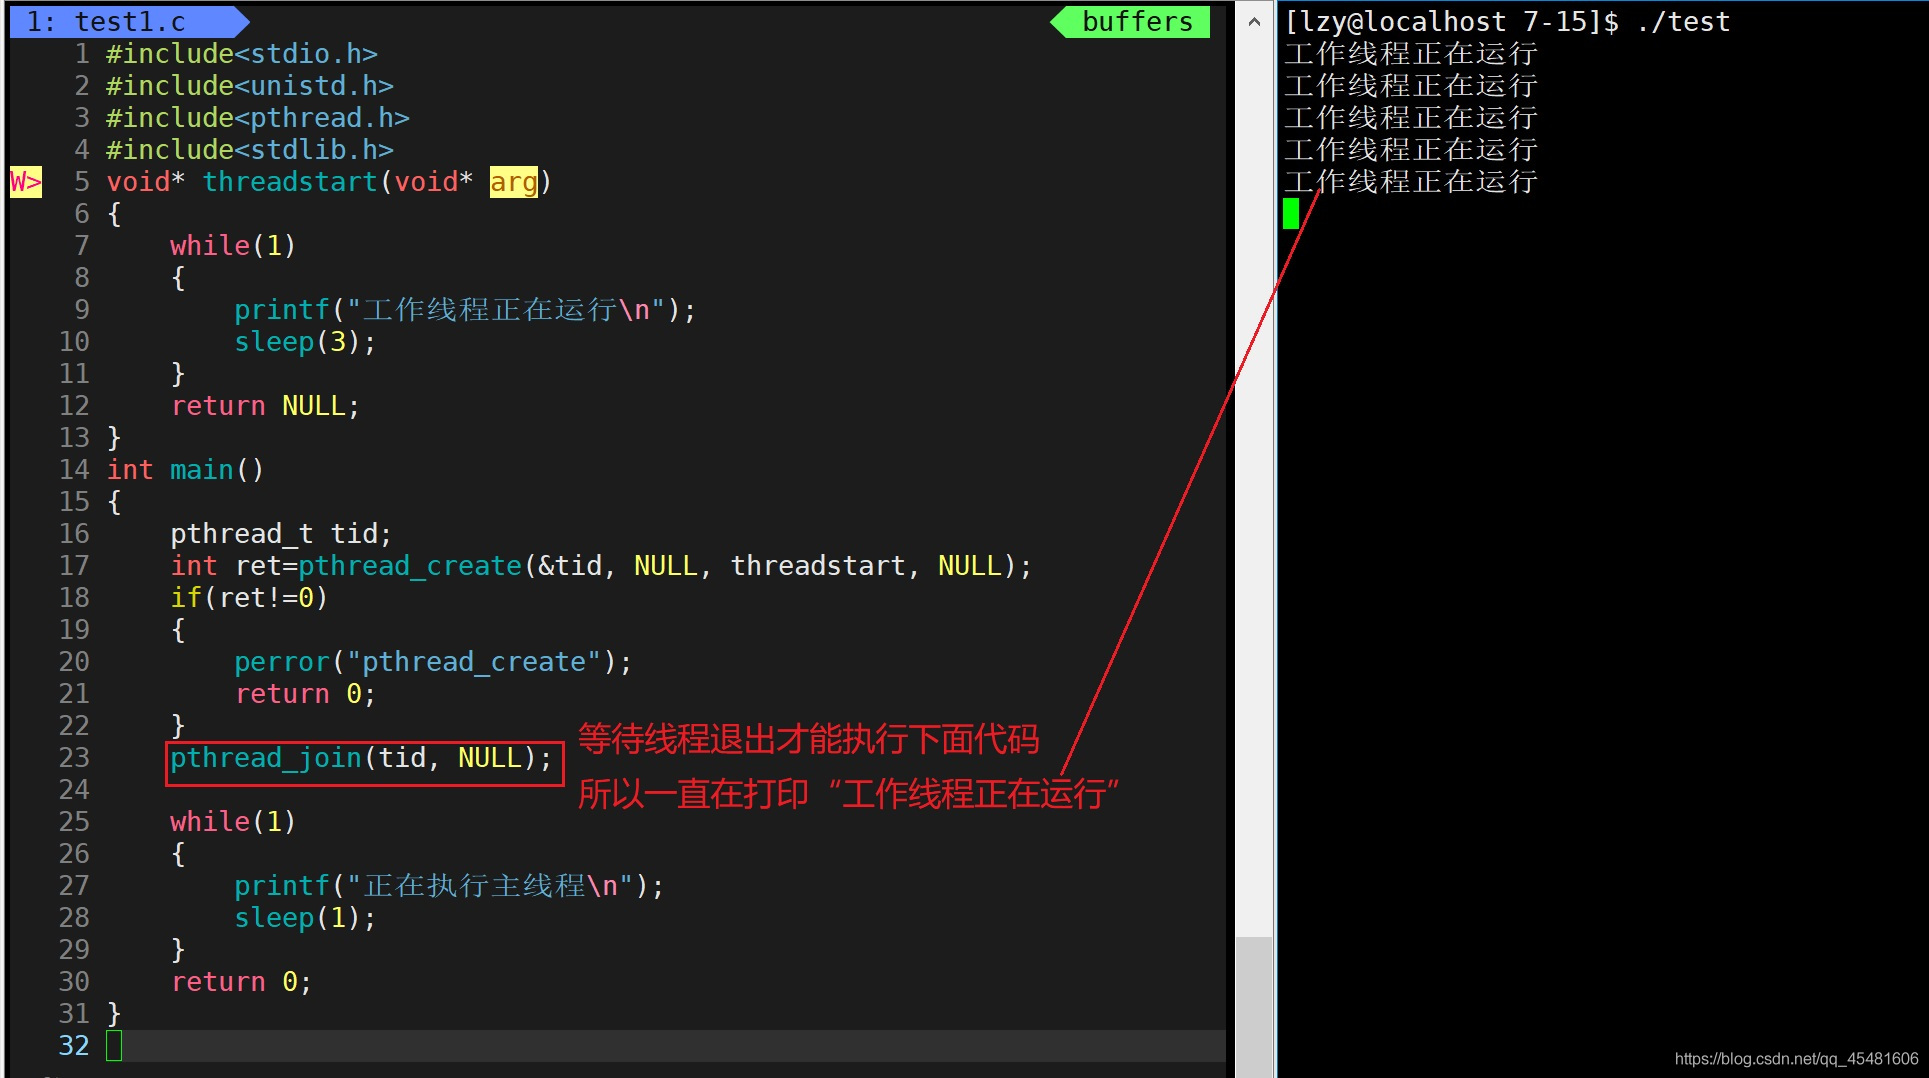Click the printf call on line 9

(465, 310)
